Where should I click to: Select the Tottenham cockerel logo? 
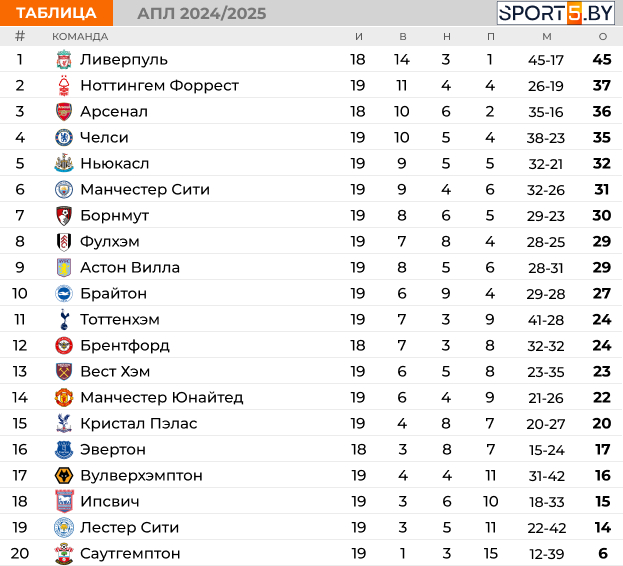(x=64, y=319)
